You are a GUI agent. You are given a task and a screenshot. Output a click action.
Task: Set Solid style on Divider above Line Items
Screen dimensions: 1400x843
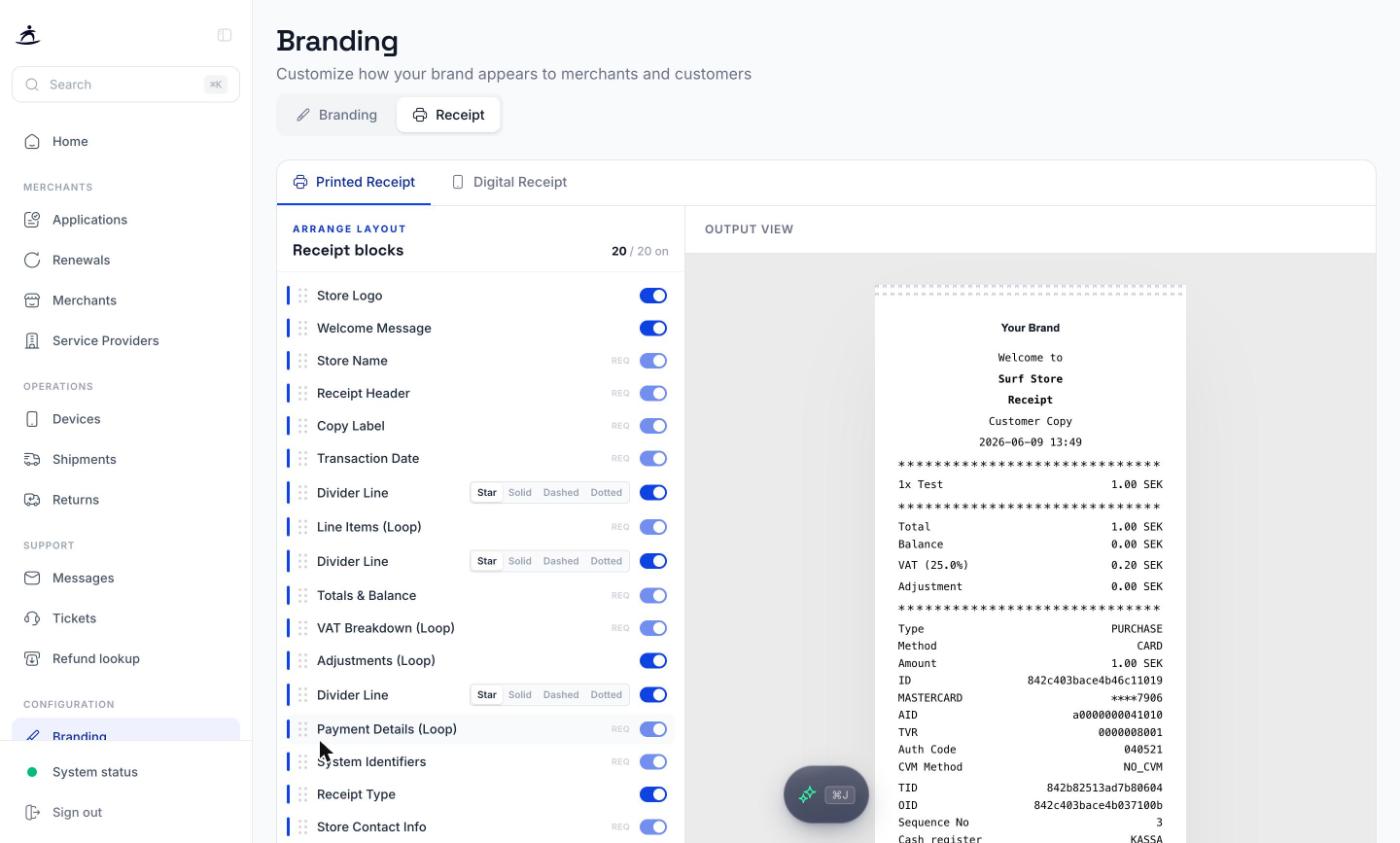[x=520, y=493]
